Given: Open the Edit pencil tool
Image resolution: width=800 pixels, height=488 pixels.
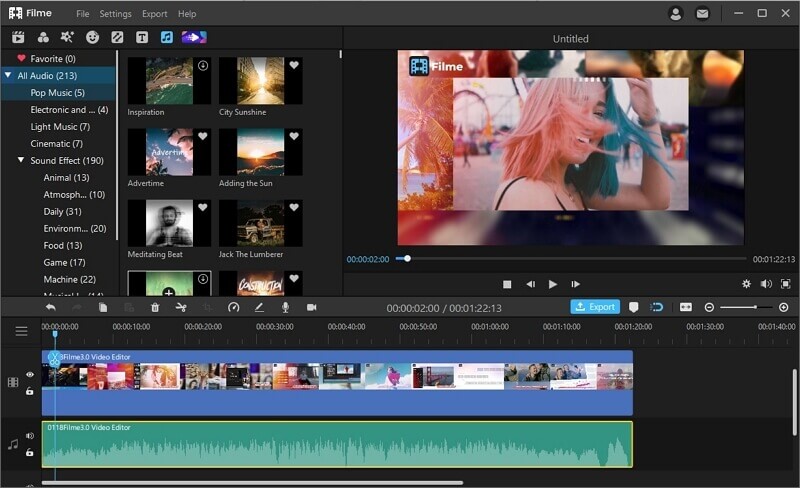Looking at the screenshot, I should click(x=259, y=307).
